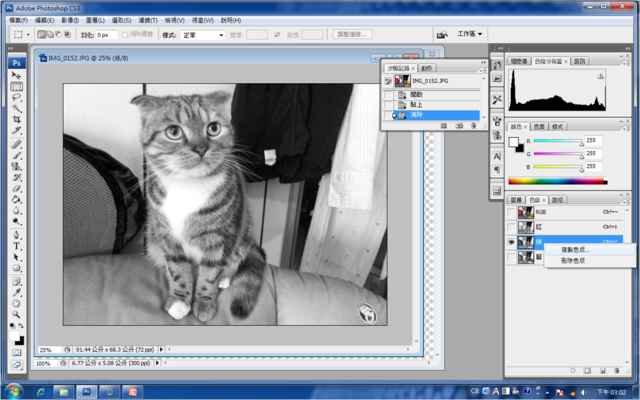640x400 pixels.
Task: Select the Magic Wand tool
Action: click(x=16, y=108)
